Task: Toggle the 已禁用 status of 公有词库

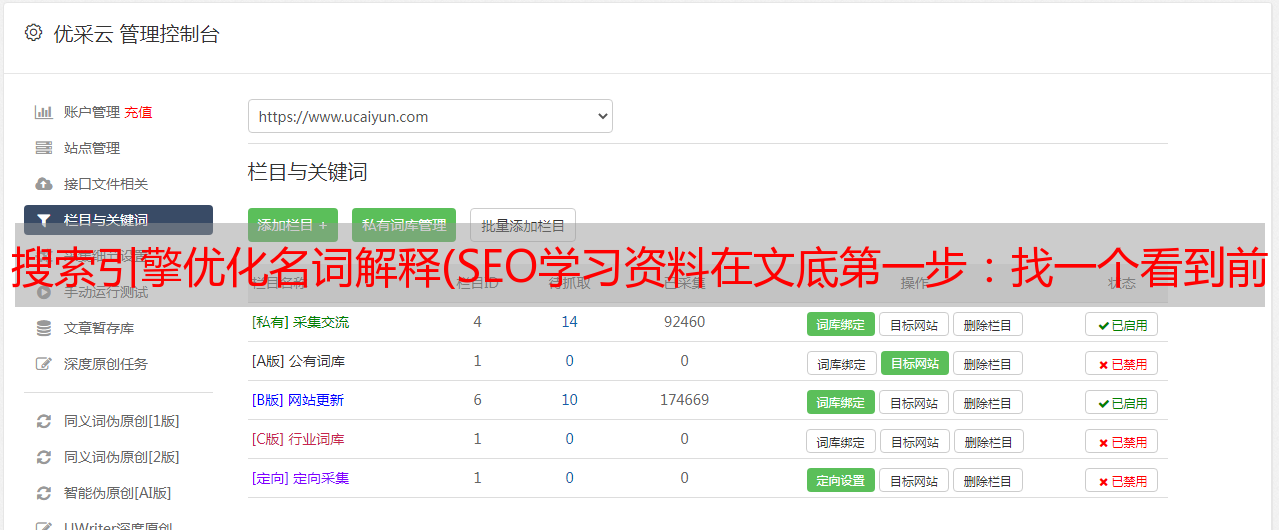Action: 1122,363
